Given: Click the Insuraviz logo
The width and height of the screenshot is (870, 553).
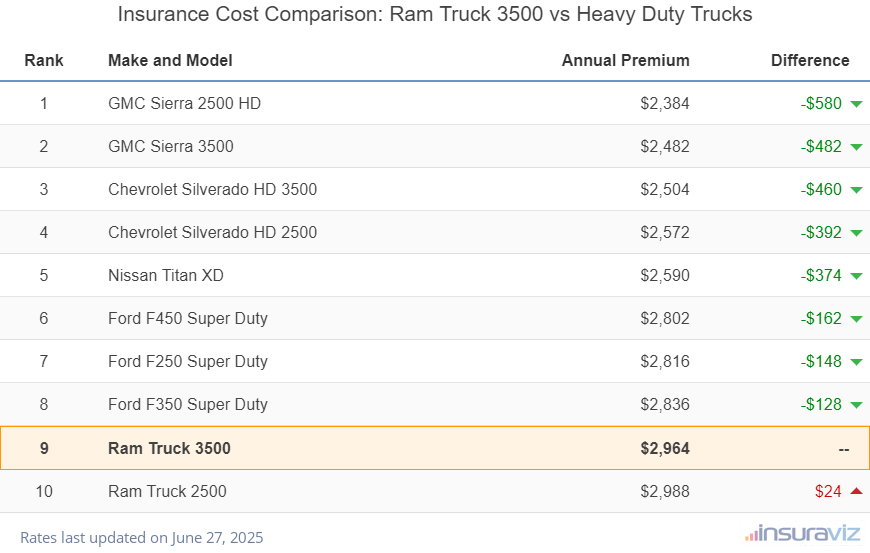Looking at the screenshot, I should coord(802,534).
